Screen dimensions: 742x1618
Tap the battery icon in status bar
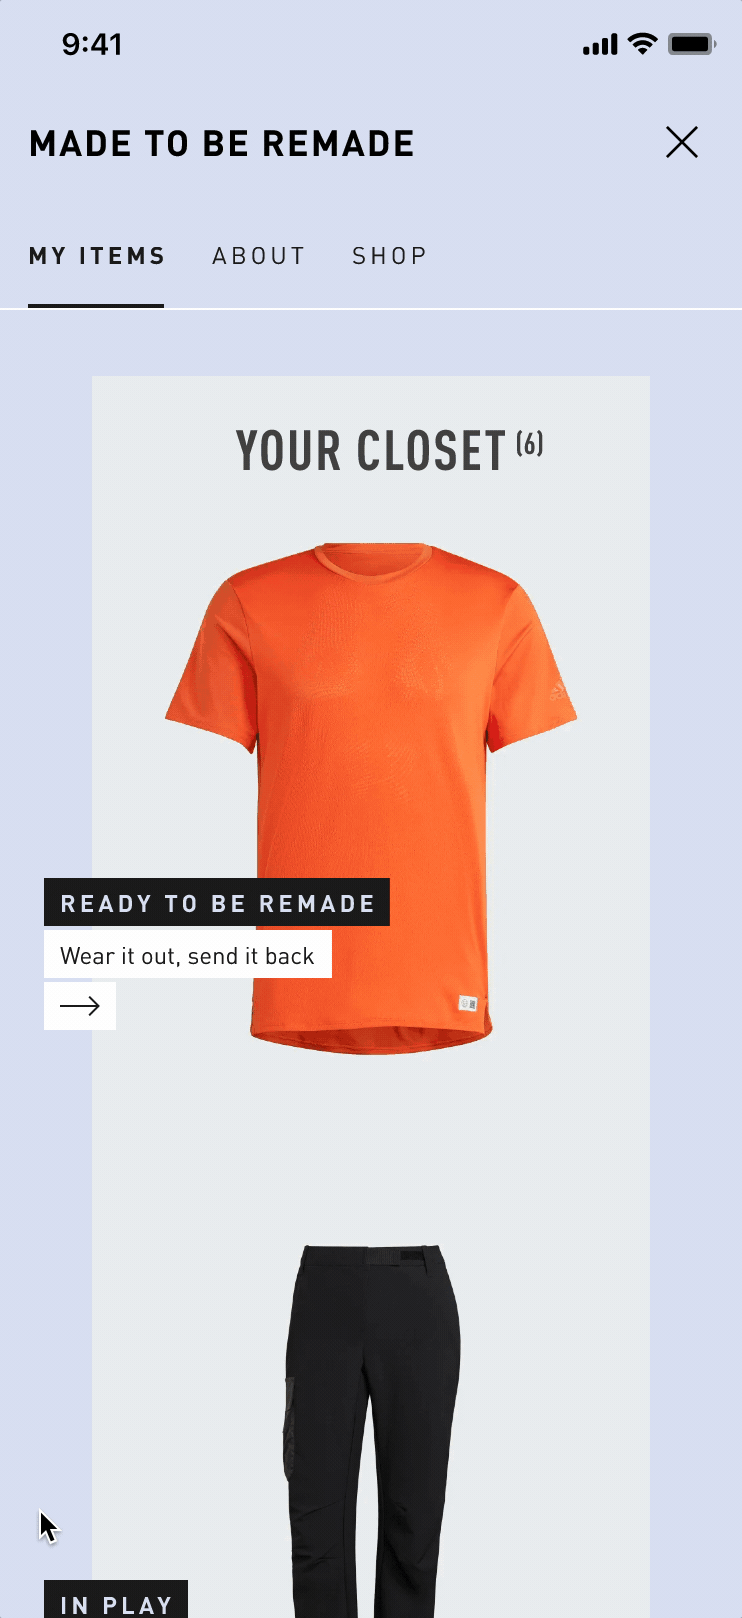tap(692, 44)
